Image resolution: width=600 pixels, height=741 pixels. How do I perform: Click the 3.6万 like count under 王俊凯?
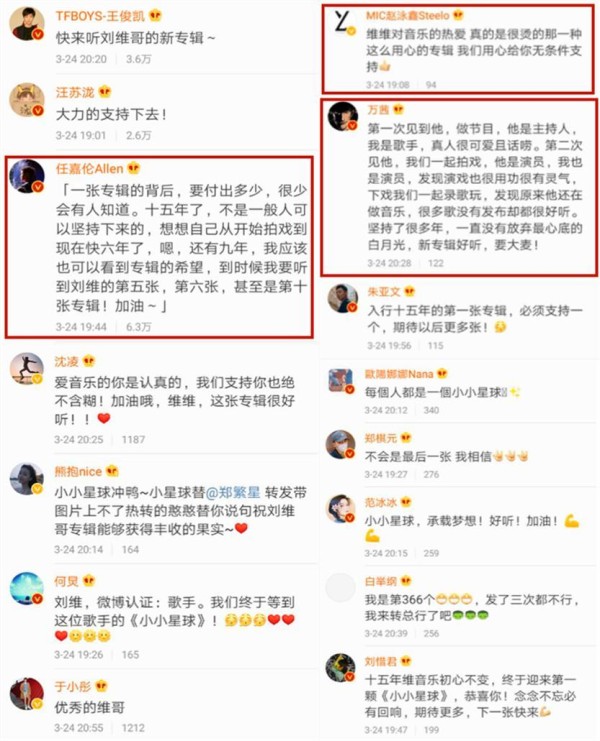coord(138,59)
